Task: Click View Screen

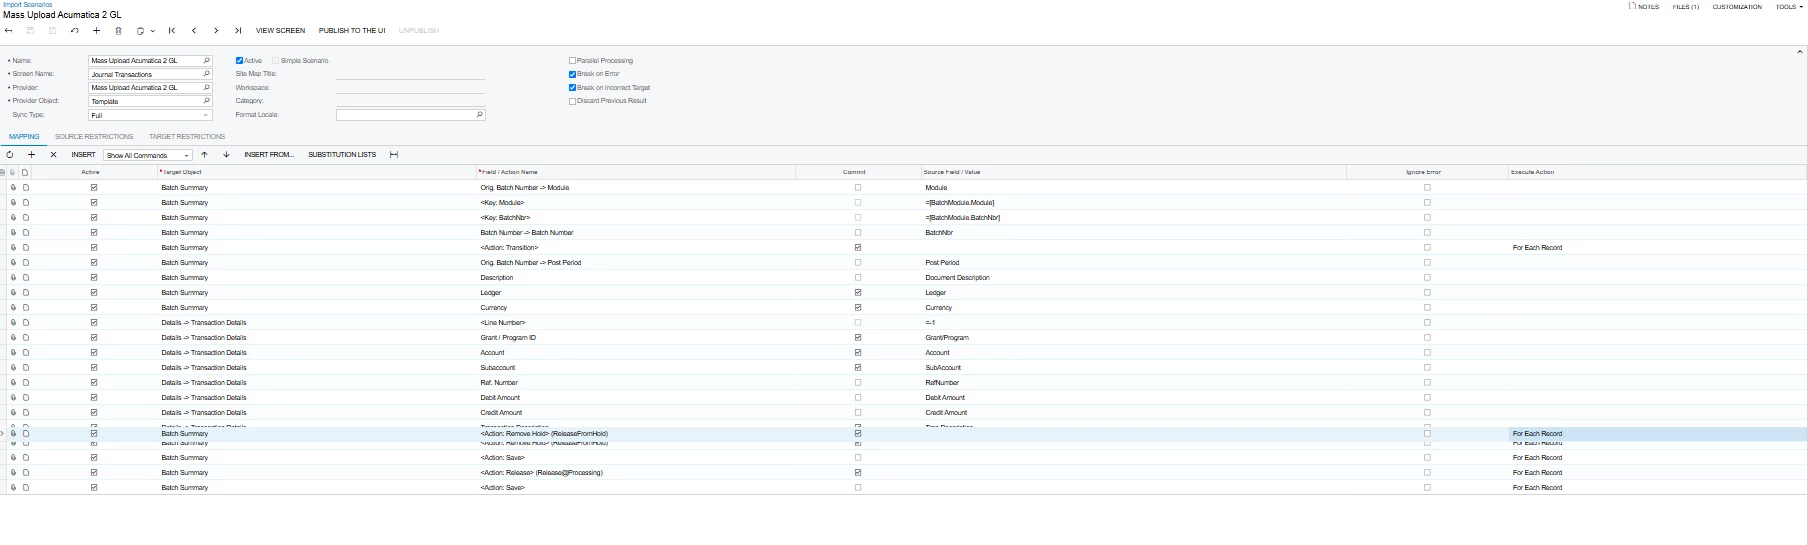Action: [280, 31]
